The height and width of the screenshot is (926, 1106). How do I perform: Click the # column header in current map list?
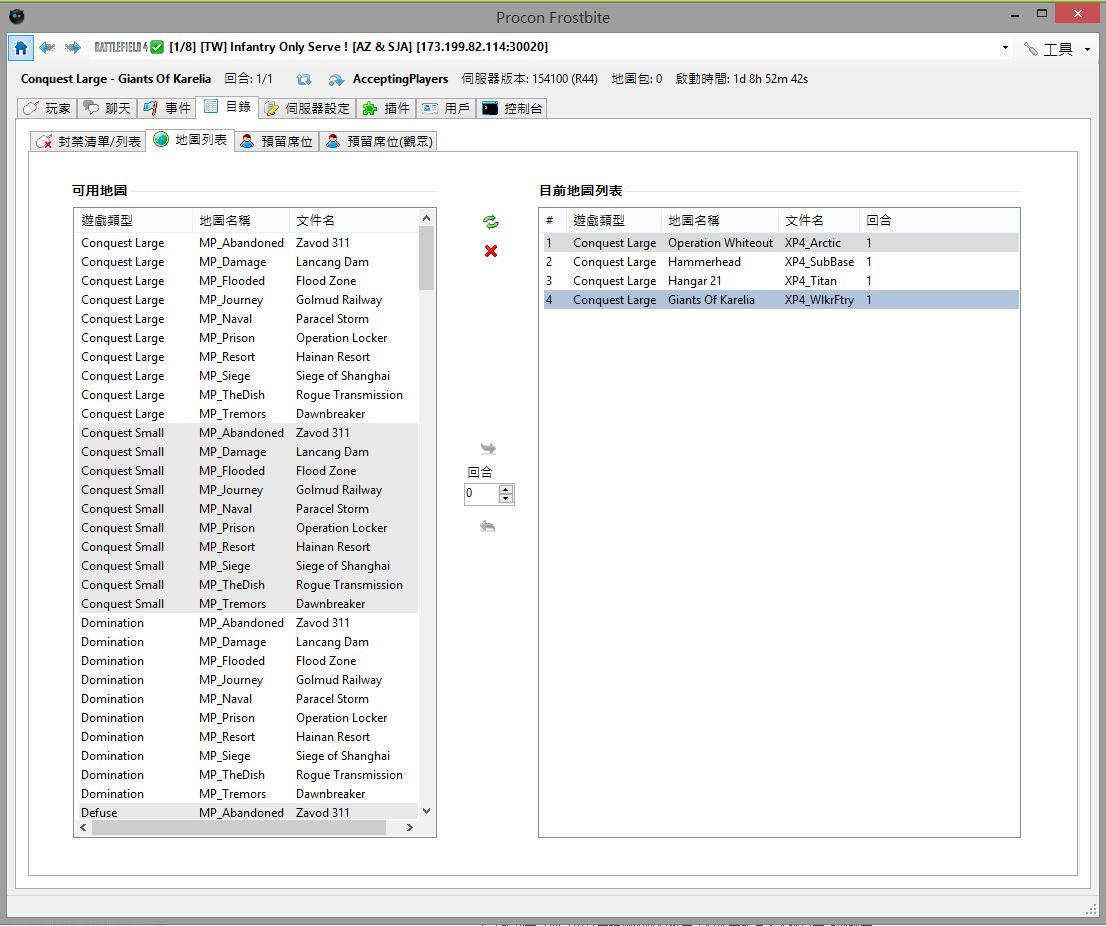tap(554, 220)
